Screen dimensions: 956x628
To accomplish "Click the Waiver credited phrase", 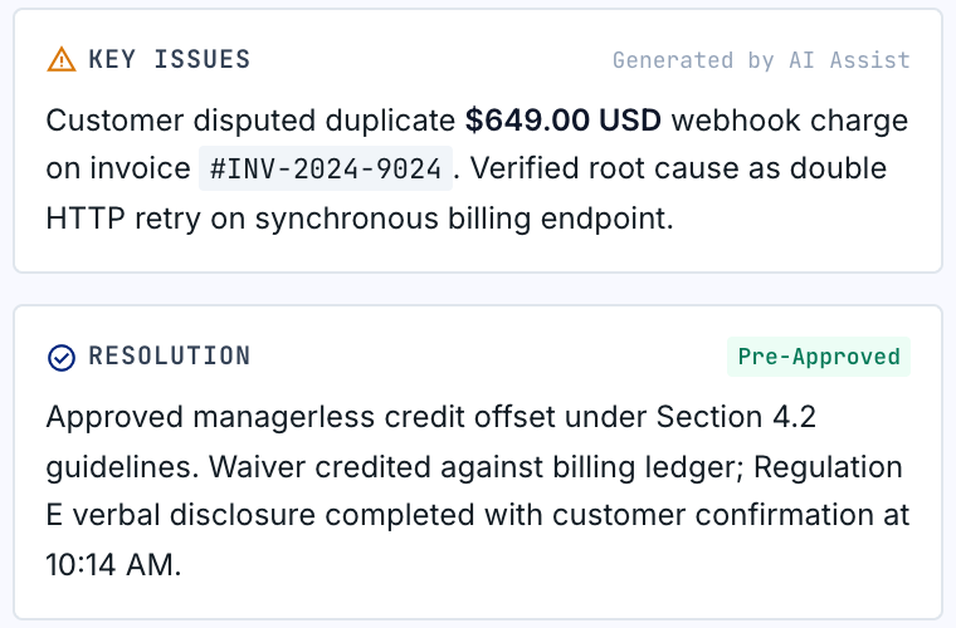I will (x=319, y=468).
